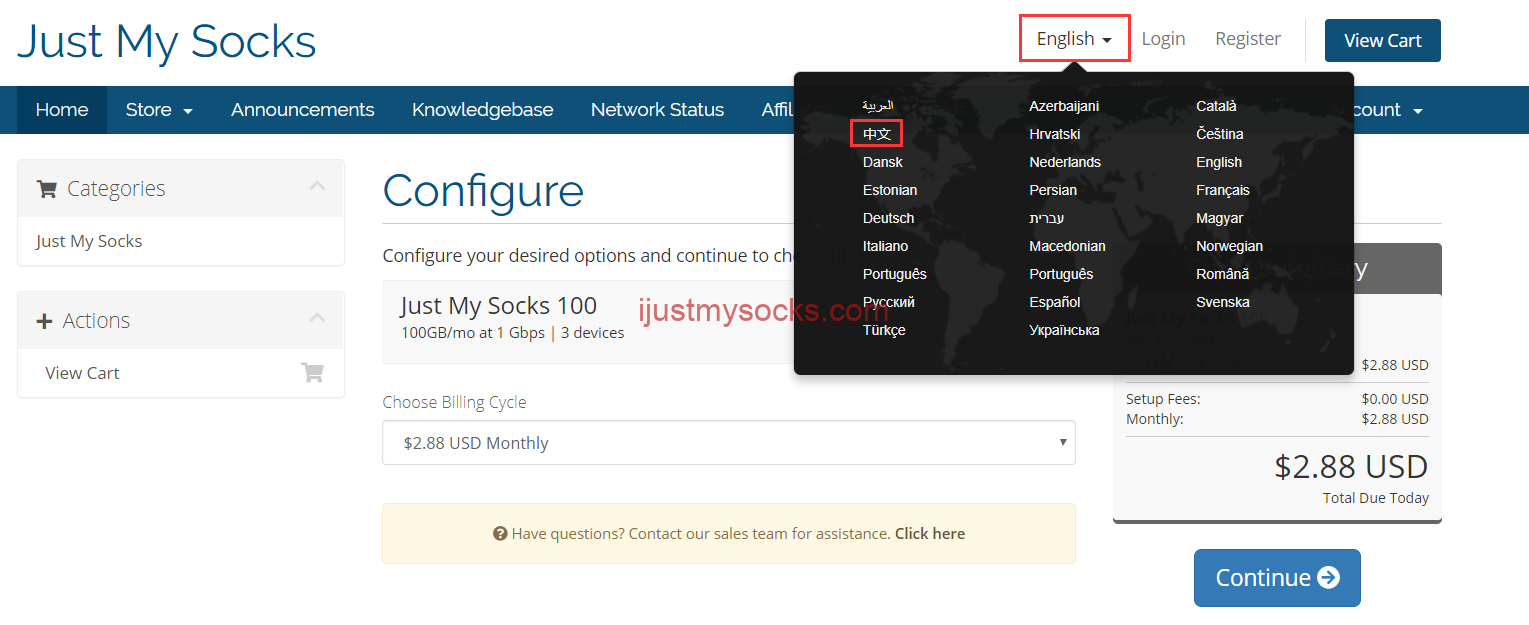The height and width of the screenshot is (625, 1529).
Task: Expand the Store menu in the navigation bar
Action: pos(159,110)
